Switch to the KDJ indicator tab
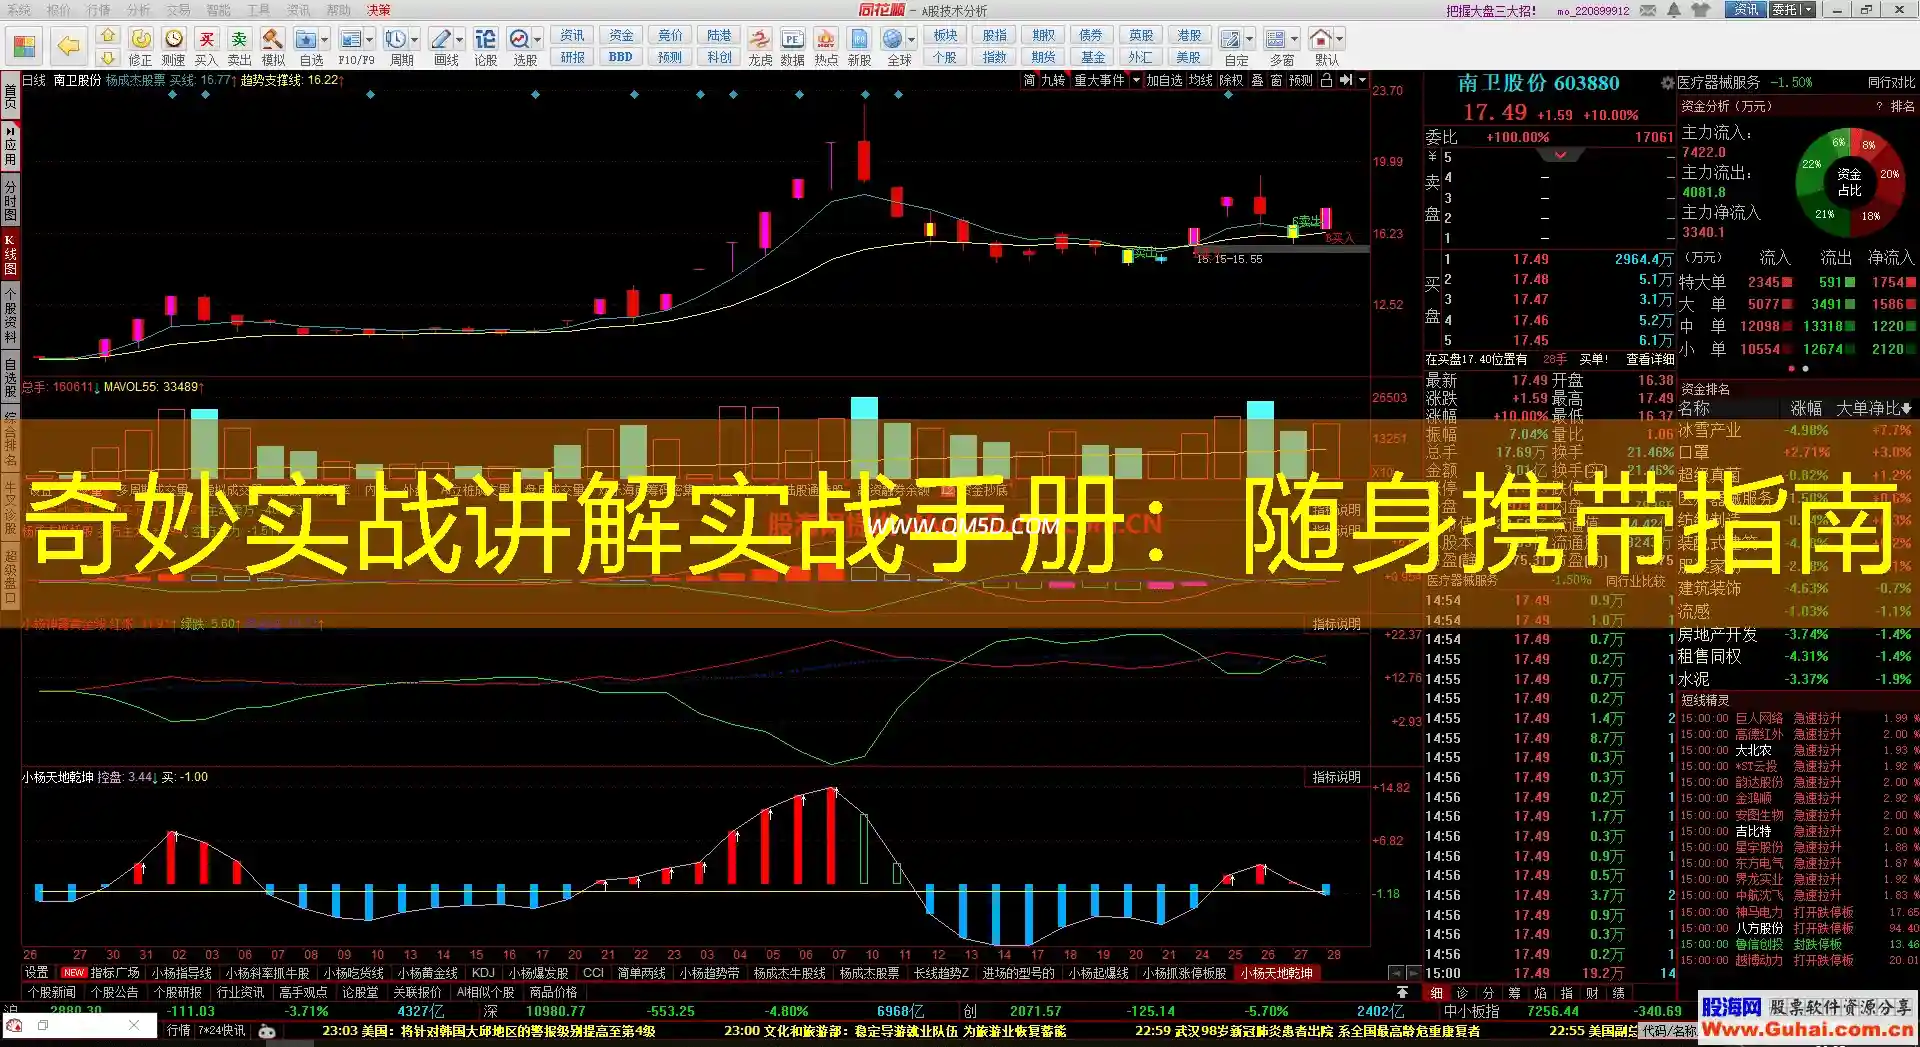The height and width of the screenshot is (1047, 1920). pyautogui.click(x=483, y=973)
